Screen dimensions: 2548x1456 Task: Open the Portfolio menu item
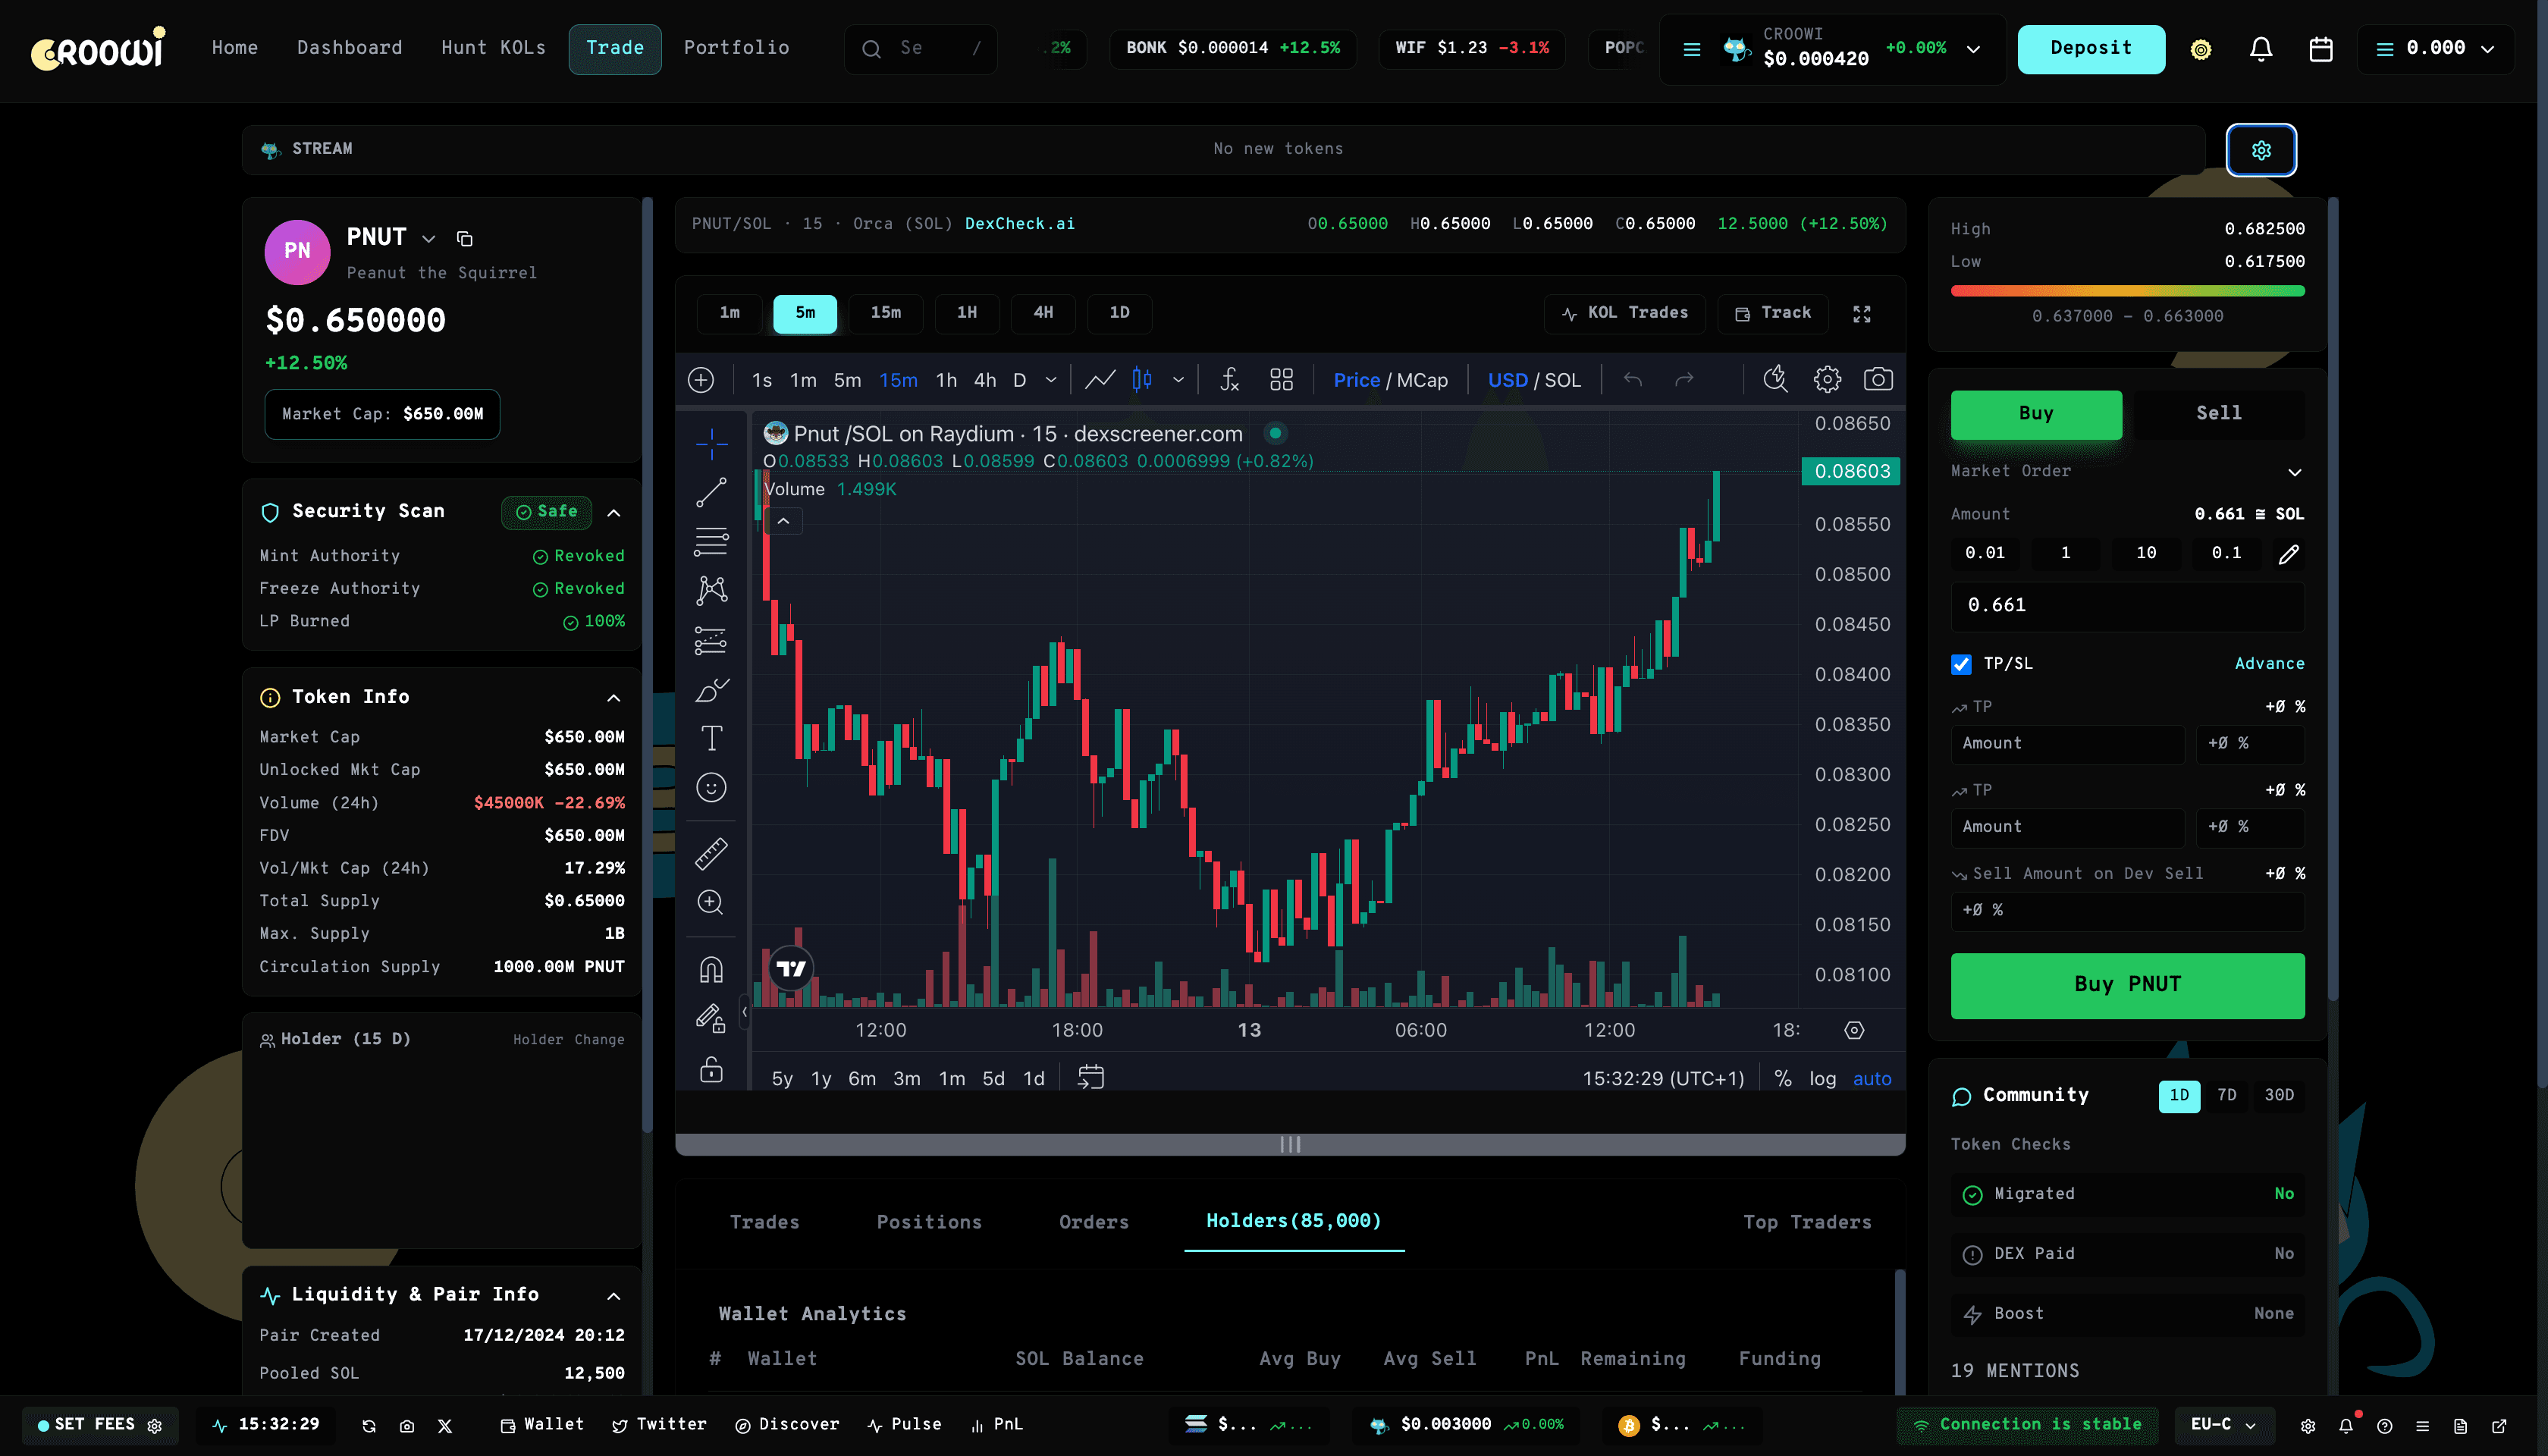point(736,48)
